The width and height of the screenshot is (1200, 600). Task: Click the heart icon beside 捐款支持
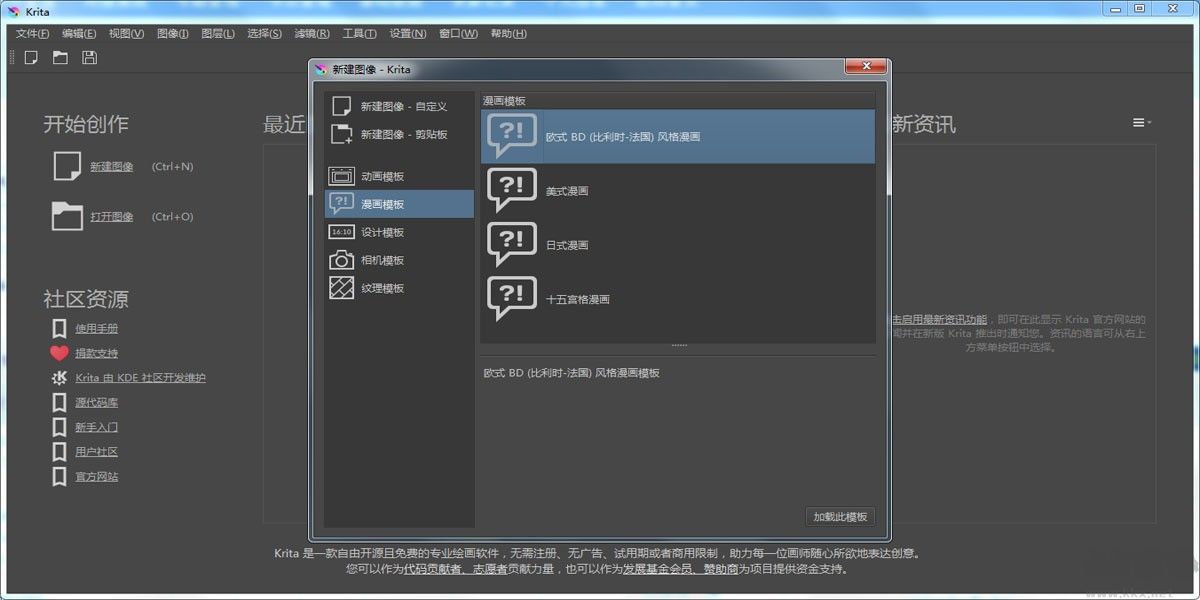pos(58,352)
